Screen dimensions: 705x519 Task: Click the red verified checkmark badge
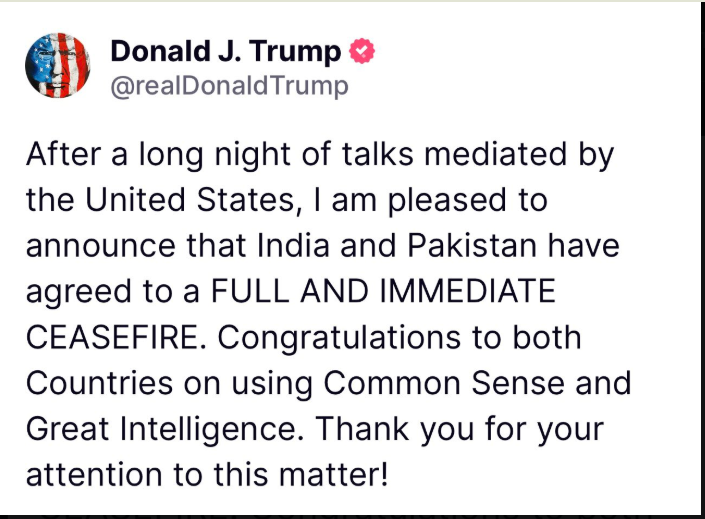362,51
